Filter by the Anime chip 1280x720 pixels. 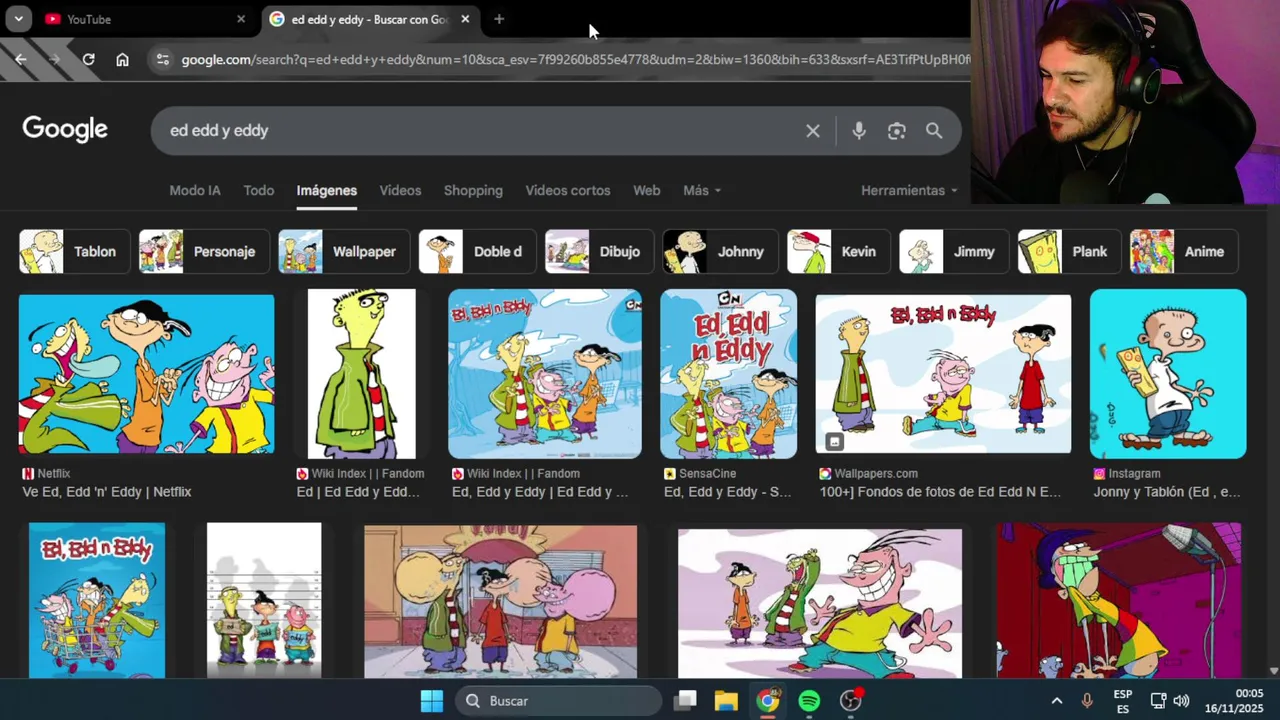(1184, 252)
